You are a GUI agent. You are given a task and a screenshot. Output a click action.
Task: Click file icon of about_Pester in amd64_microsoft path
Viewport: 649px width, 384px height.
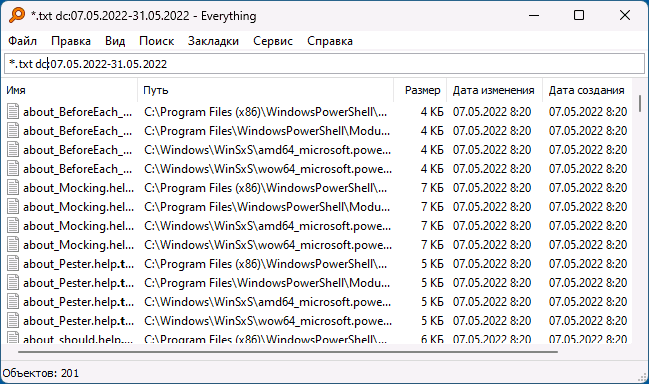[13, 302]
